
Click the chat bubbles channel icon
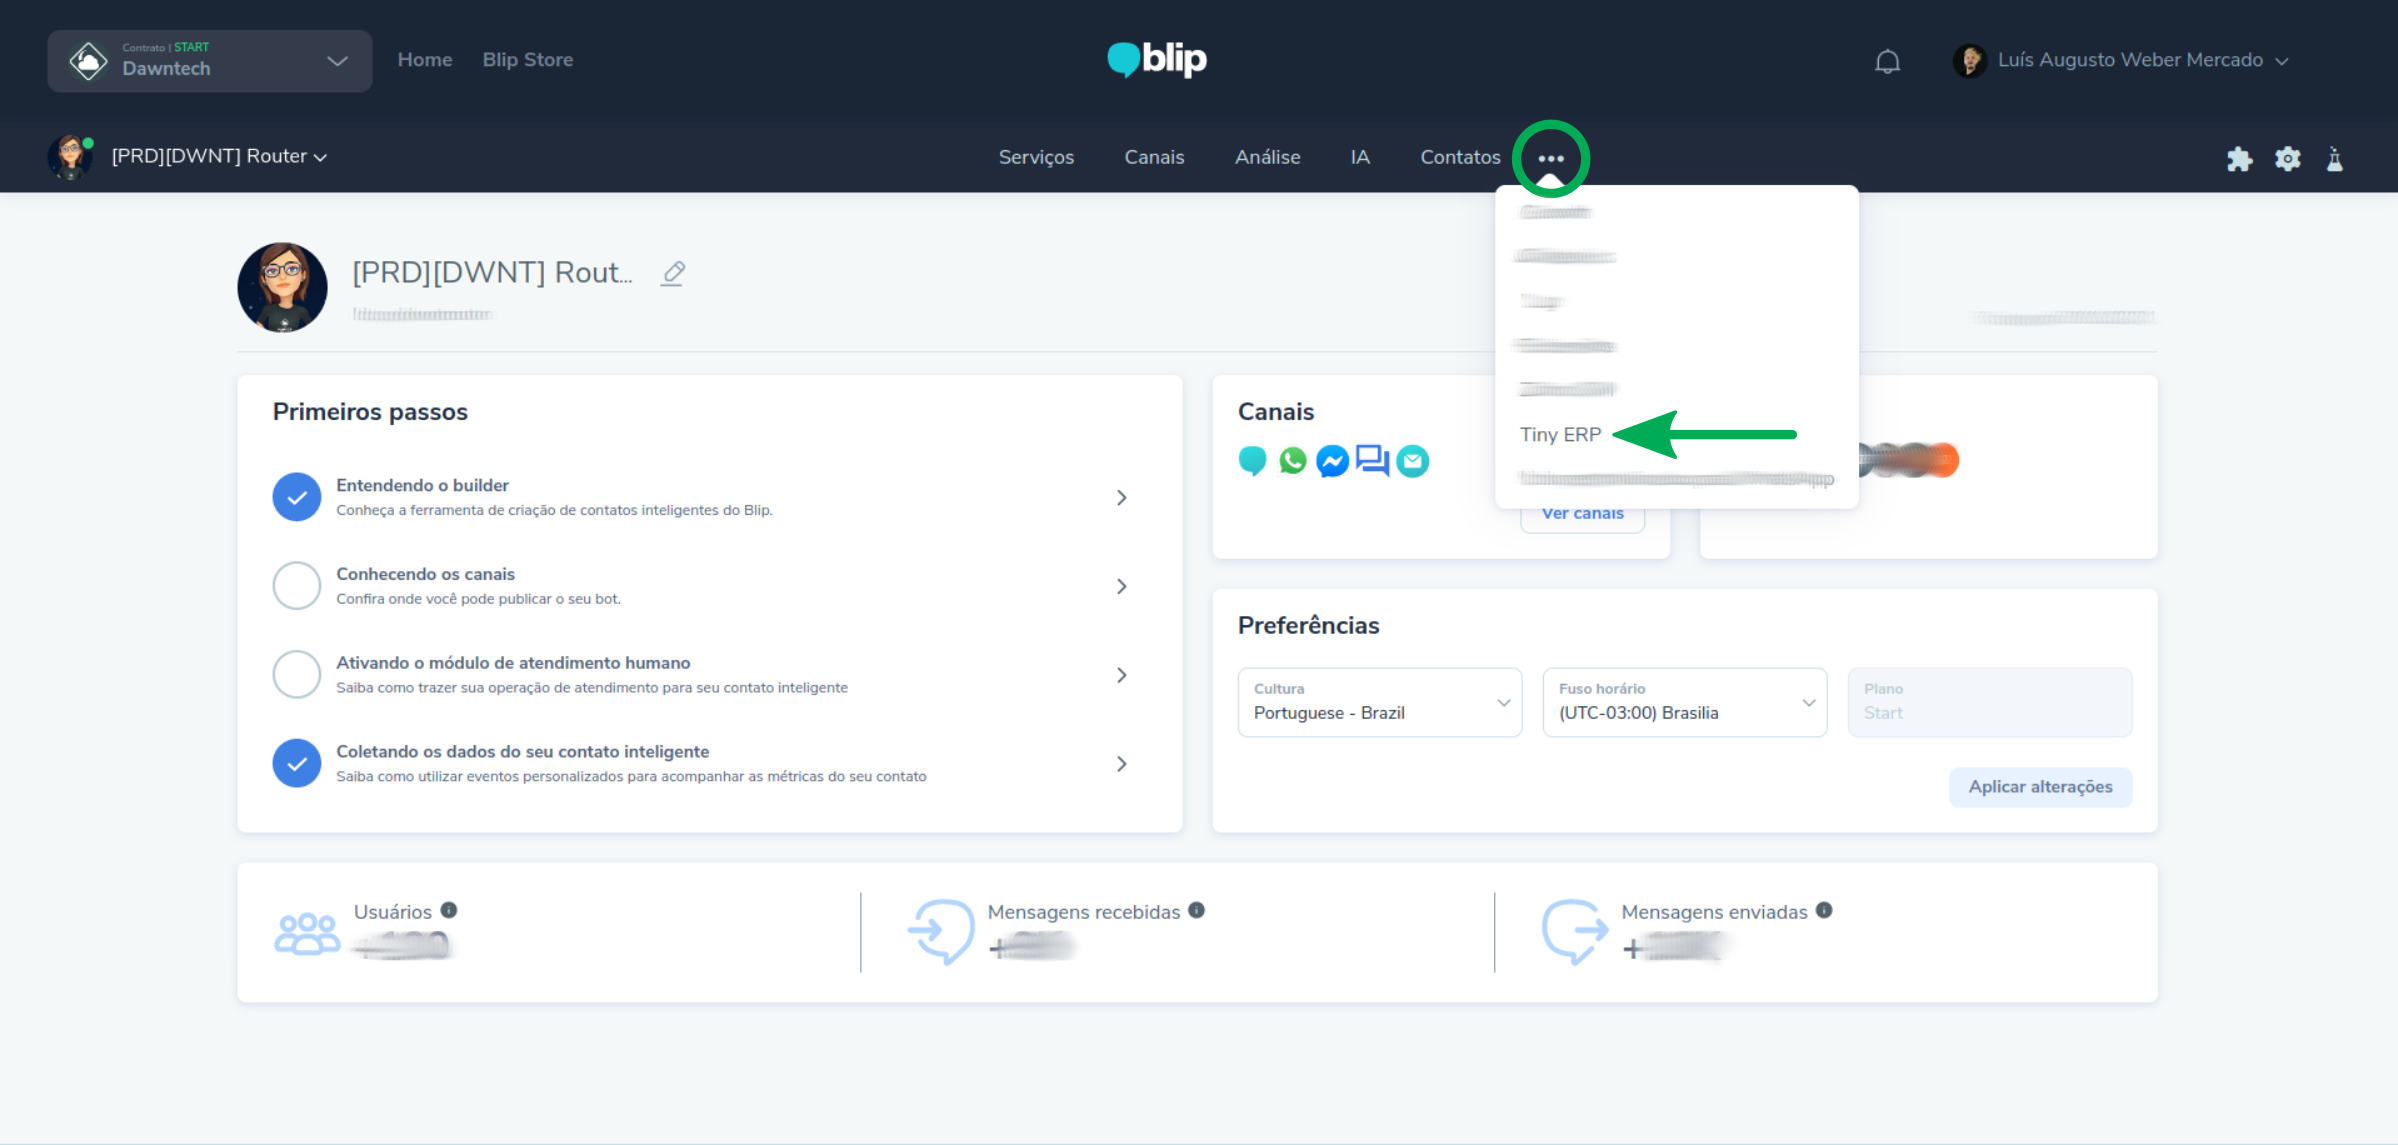pyautogui.click(x=1372, y=461)
